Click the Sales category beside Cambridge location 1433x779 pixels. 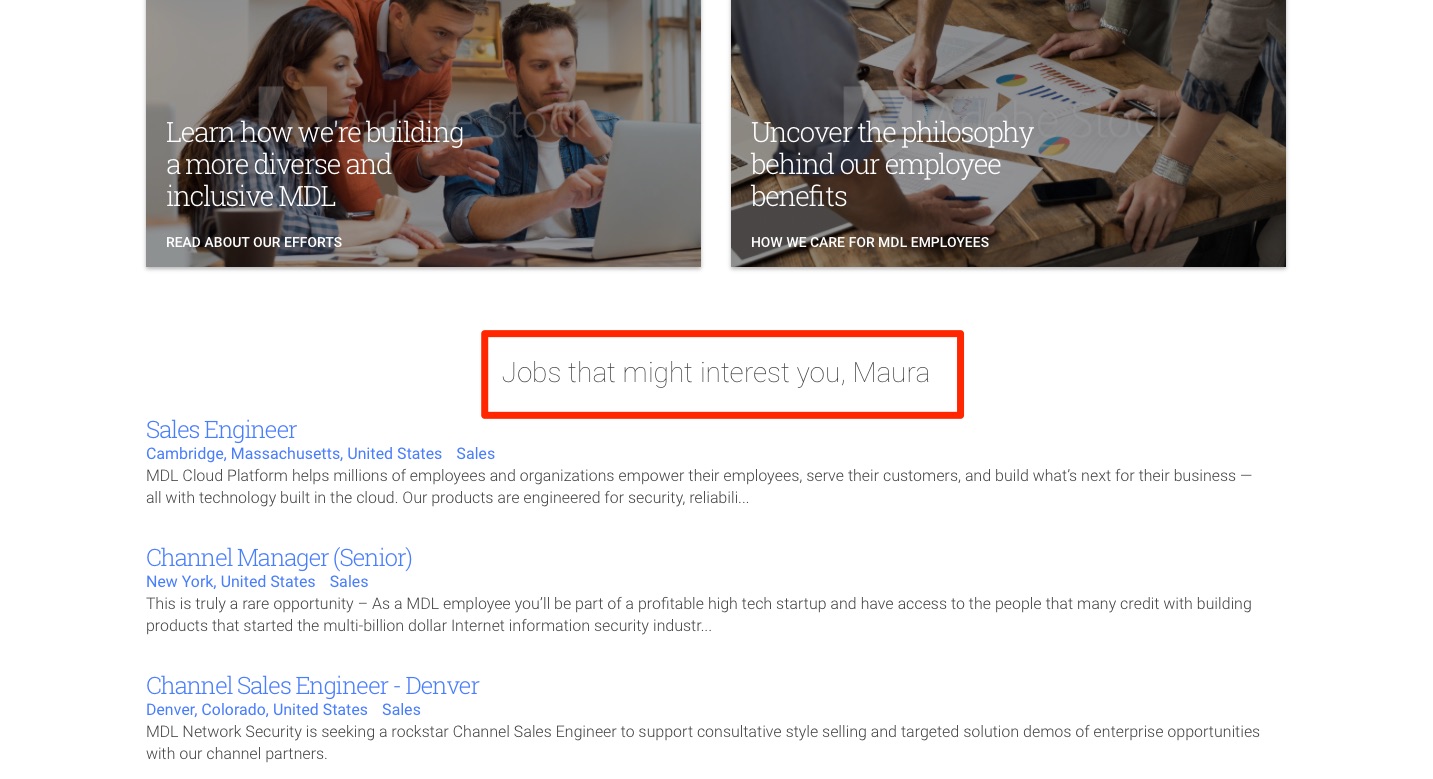click(476, 454)
